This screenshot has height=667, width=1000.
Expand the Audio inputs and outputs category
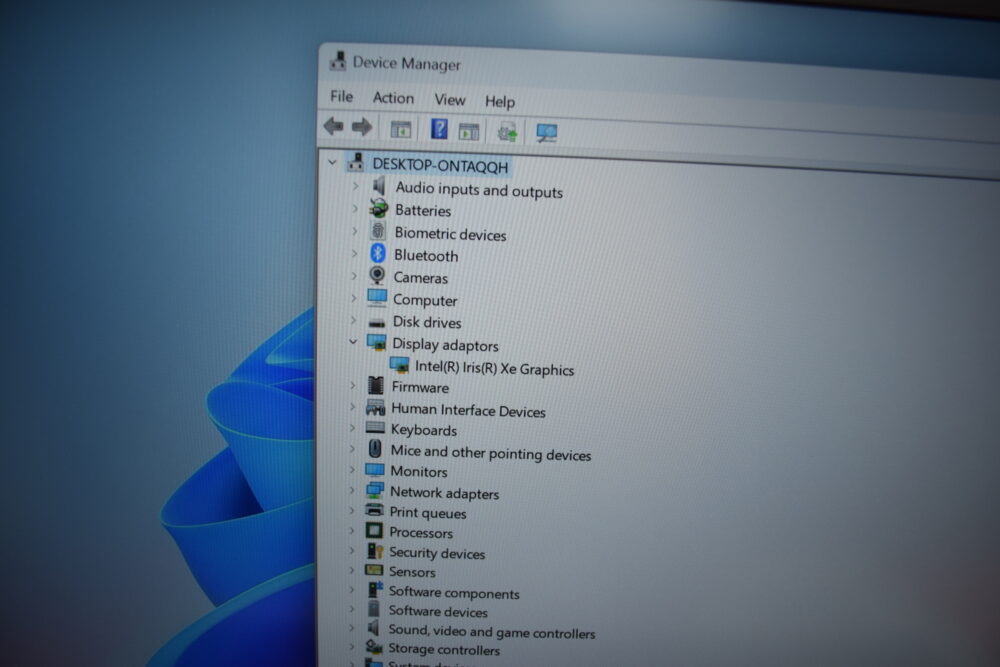click(x=356, y=186)
